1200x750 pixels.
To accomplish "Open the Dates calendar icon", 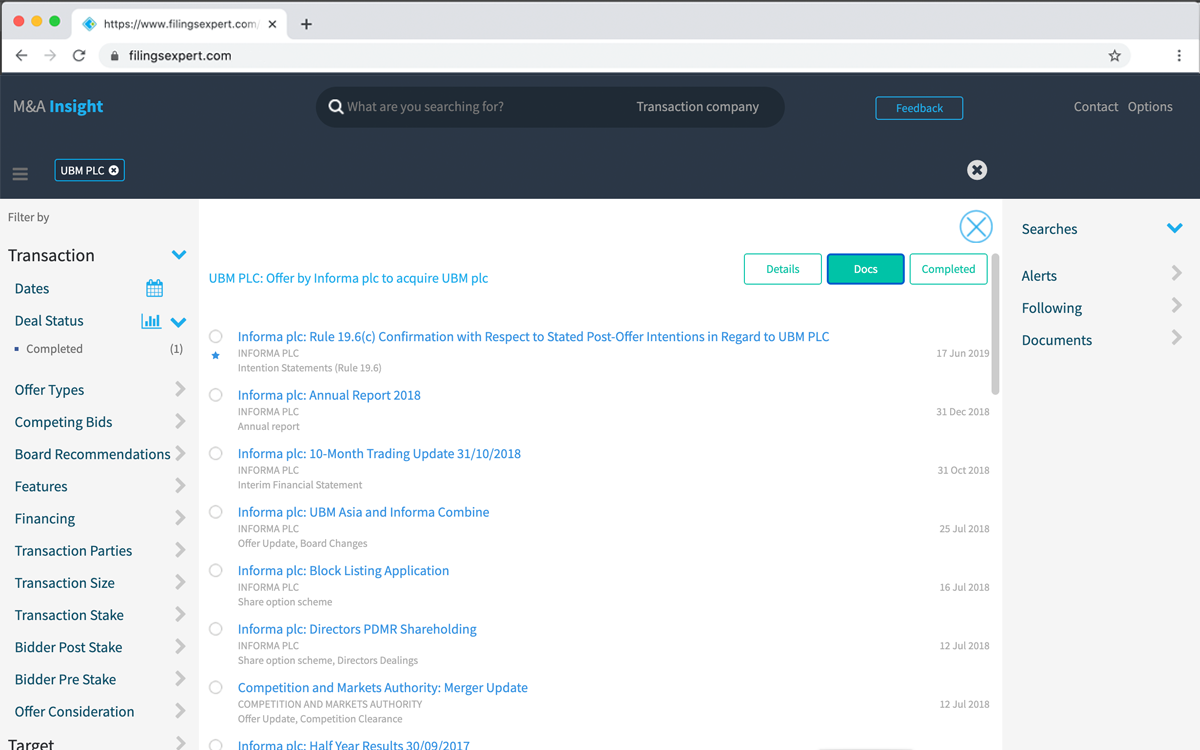I will click(x=154, y=288).
